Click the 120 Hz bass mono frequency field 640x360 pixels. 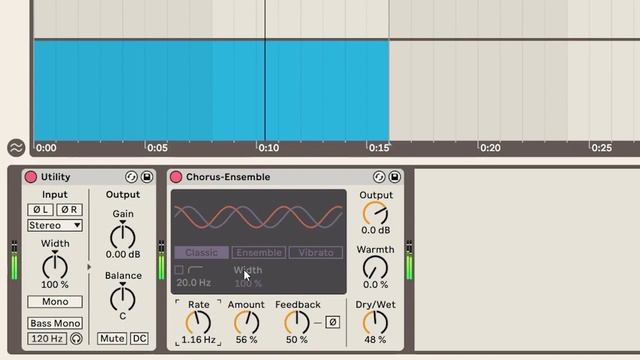47,338
